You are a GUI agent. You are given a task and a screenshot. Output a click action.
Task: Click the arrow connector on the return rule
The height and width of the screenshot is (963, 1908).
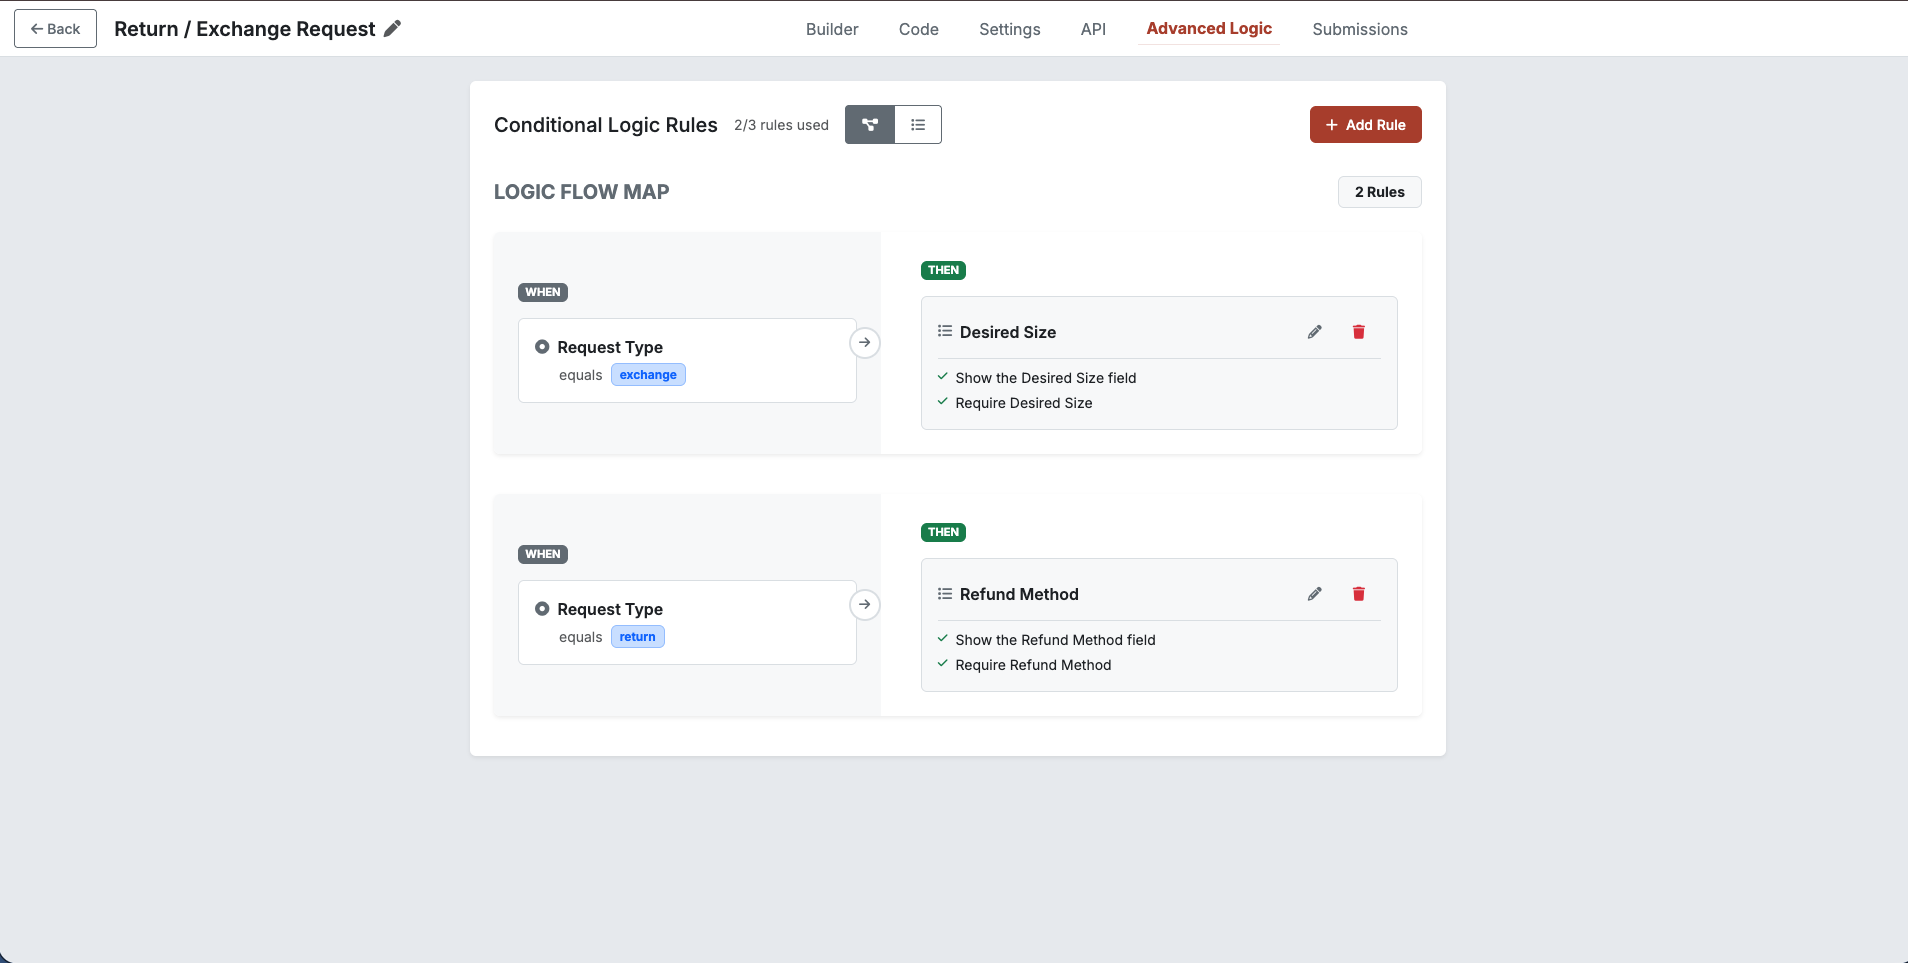pyautogui.click(x=864, y=604)
